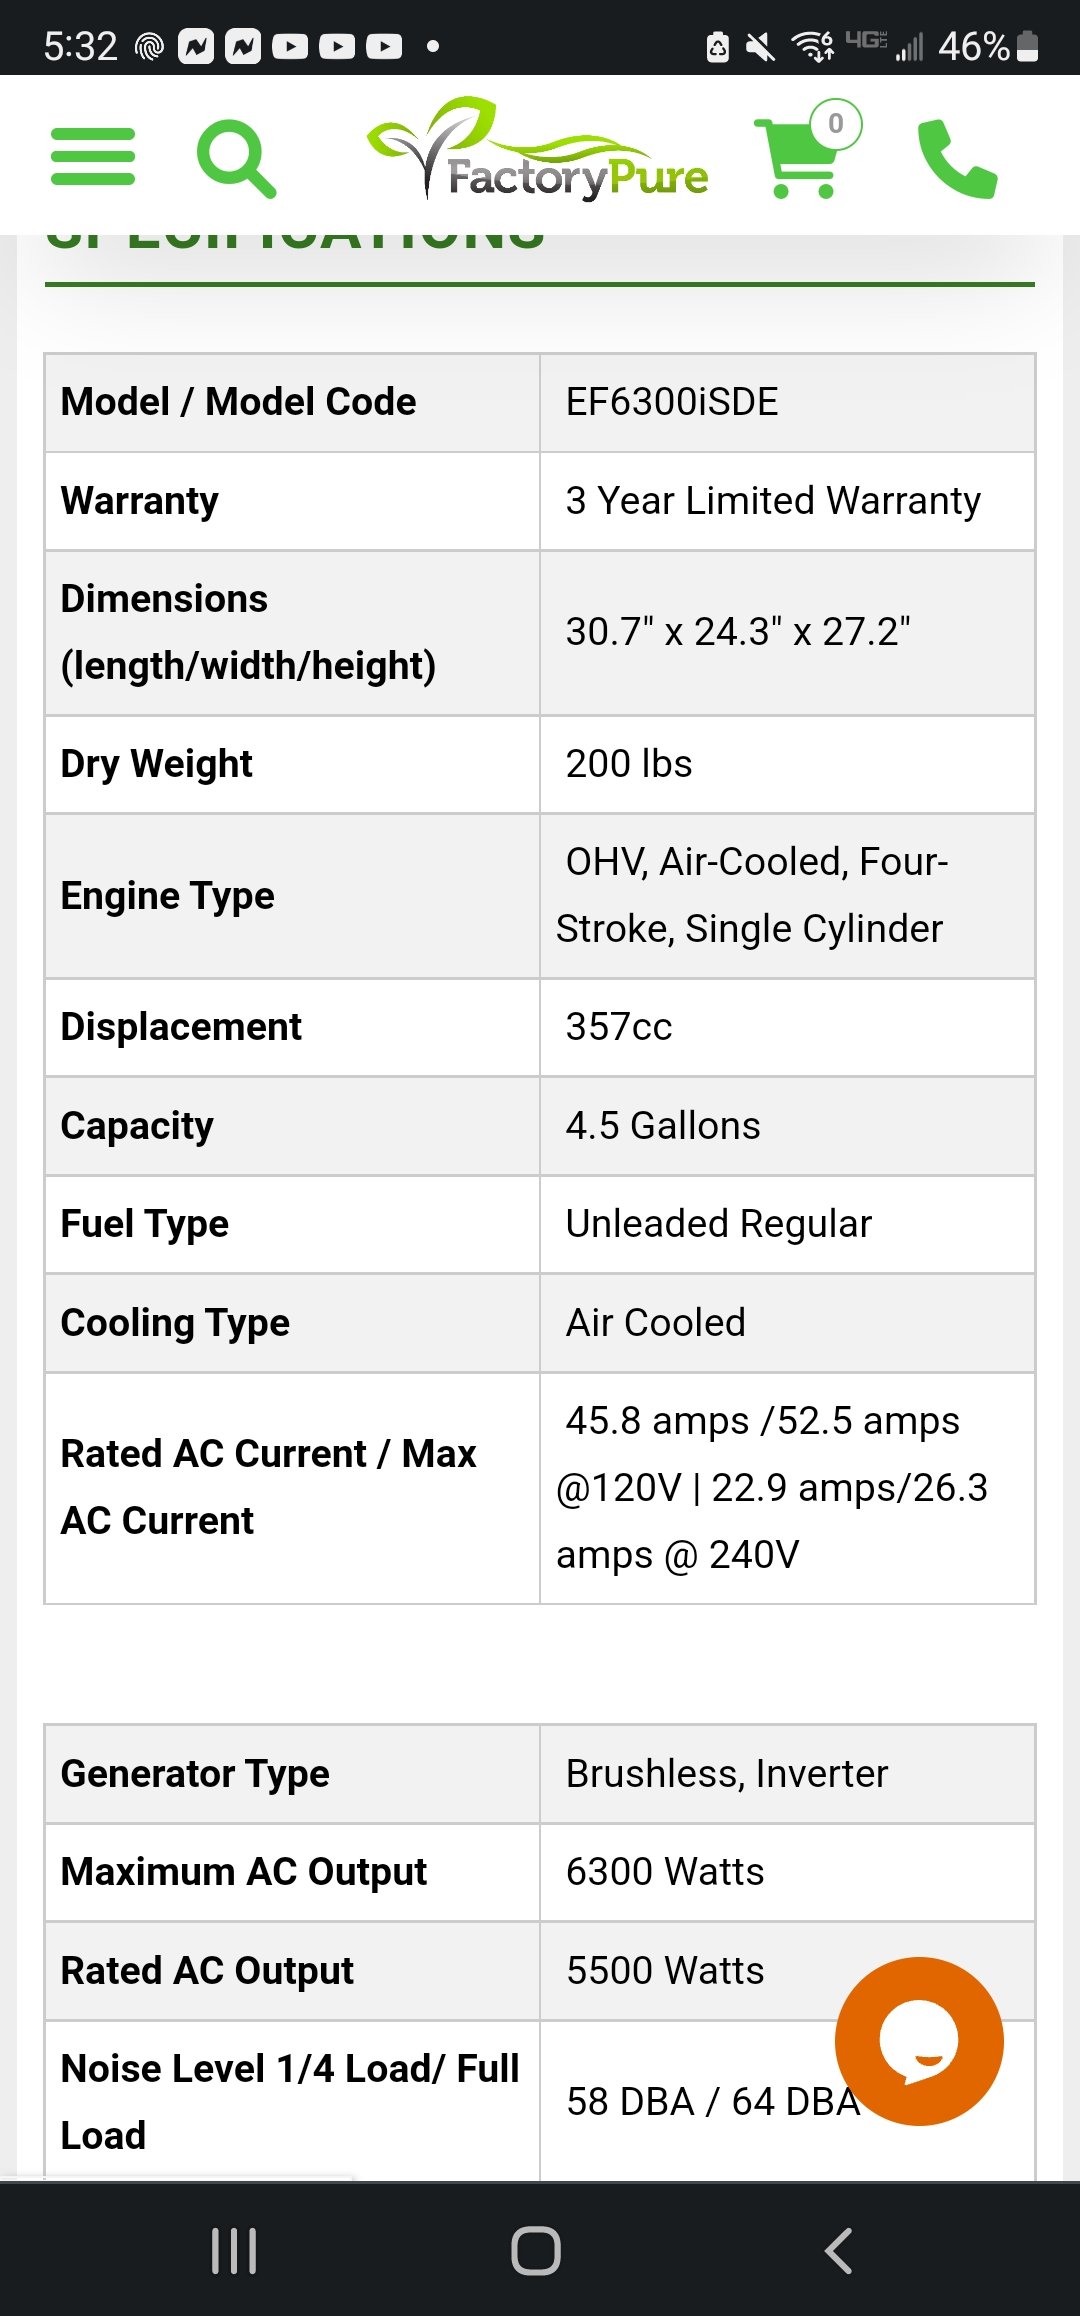Tap the Android back navigation button
This screenshot has width=1080, height=2316.
[x=838, y=2251]
